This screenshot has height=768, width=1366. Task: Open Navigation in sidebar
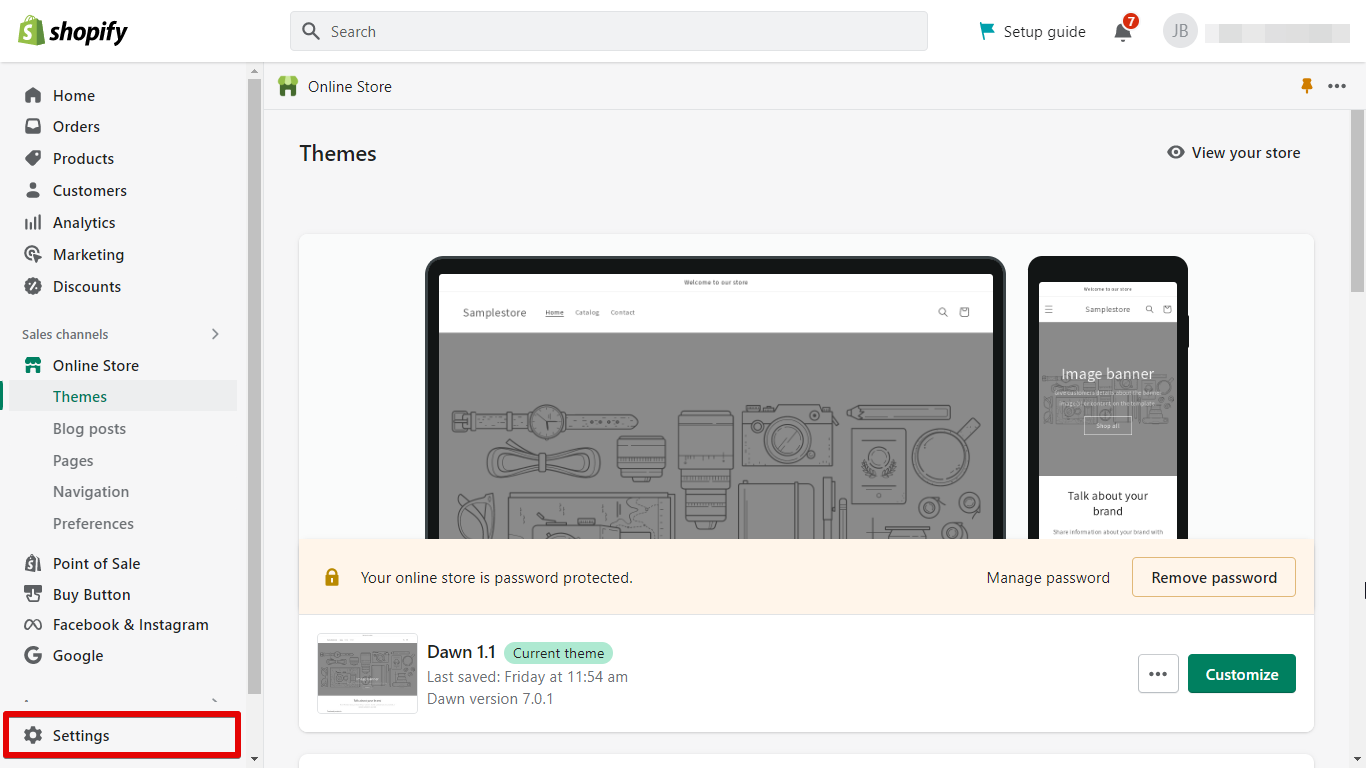(x=91, y=492)
